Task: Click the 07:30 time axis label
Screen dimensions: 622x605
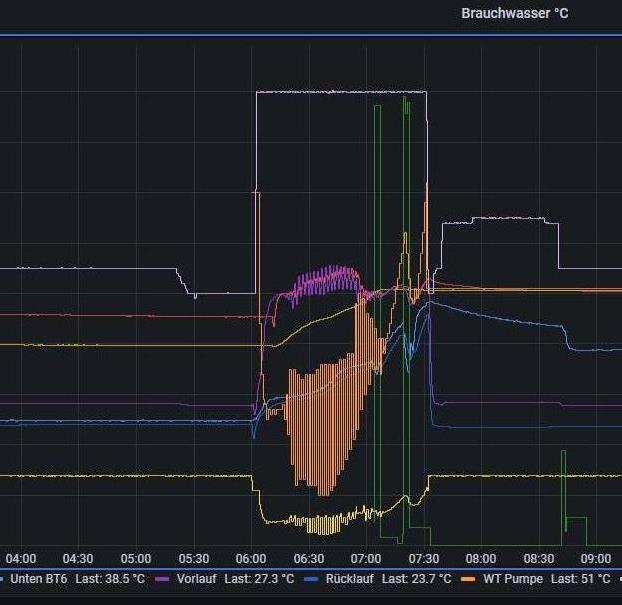Action: tap(424, 558)
